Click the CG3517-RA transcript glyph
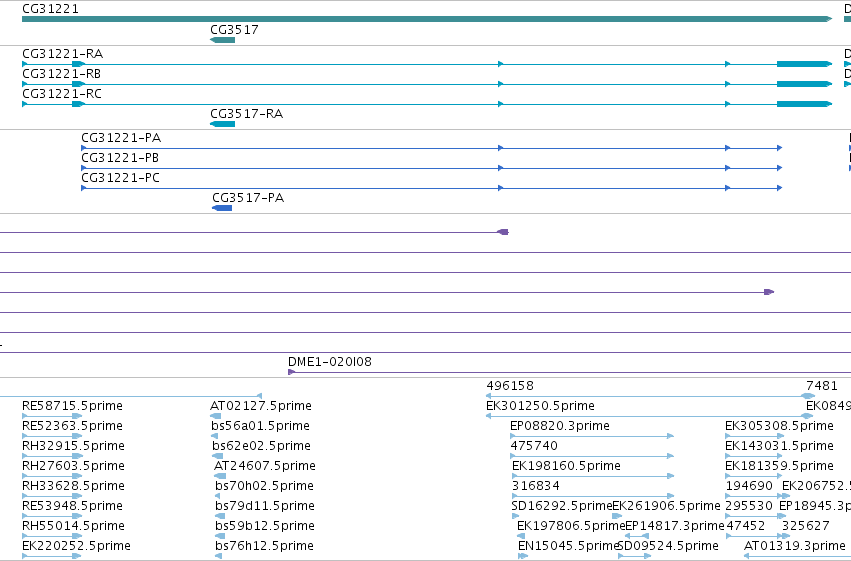Screen dimensions: 851x561 (223, 124)
